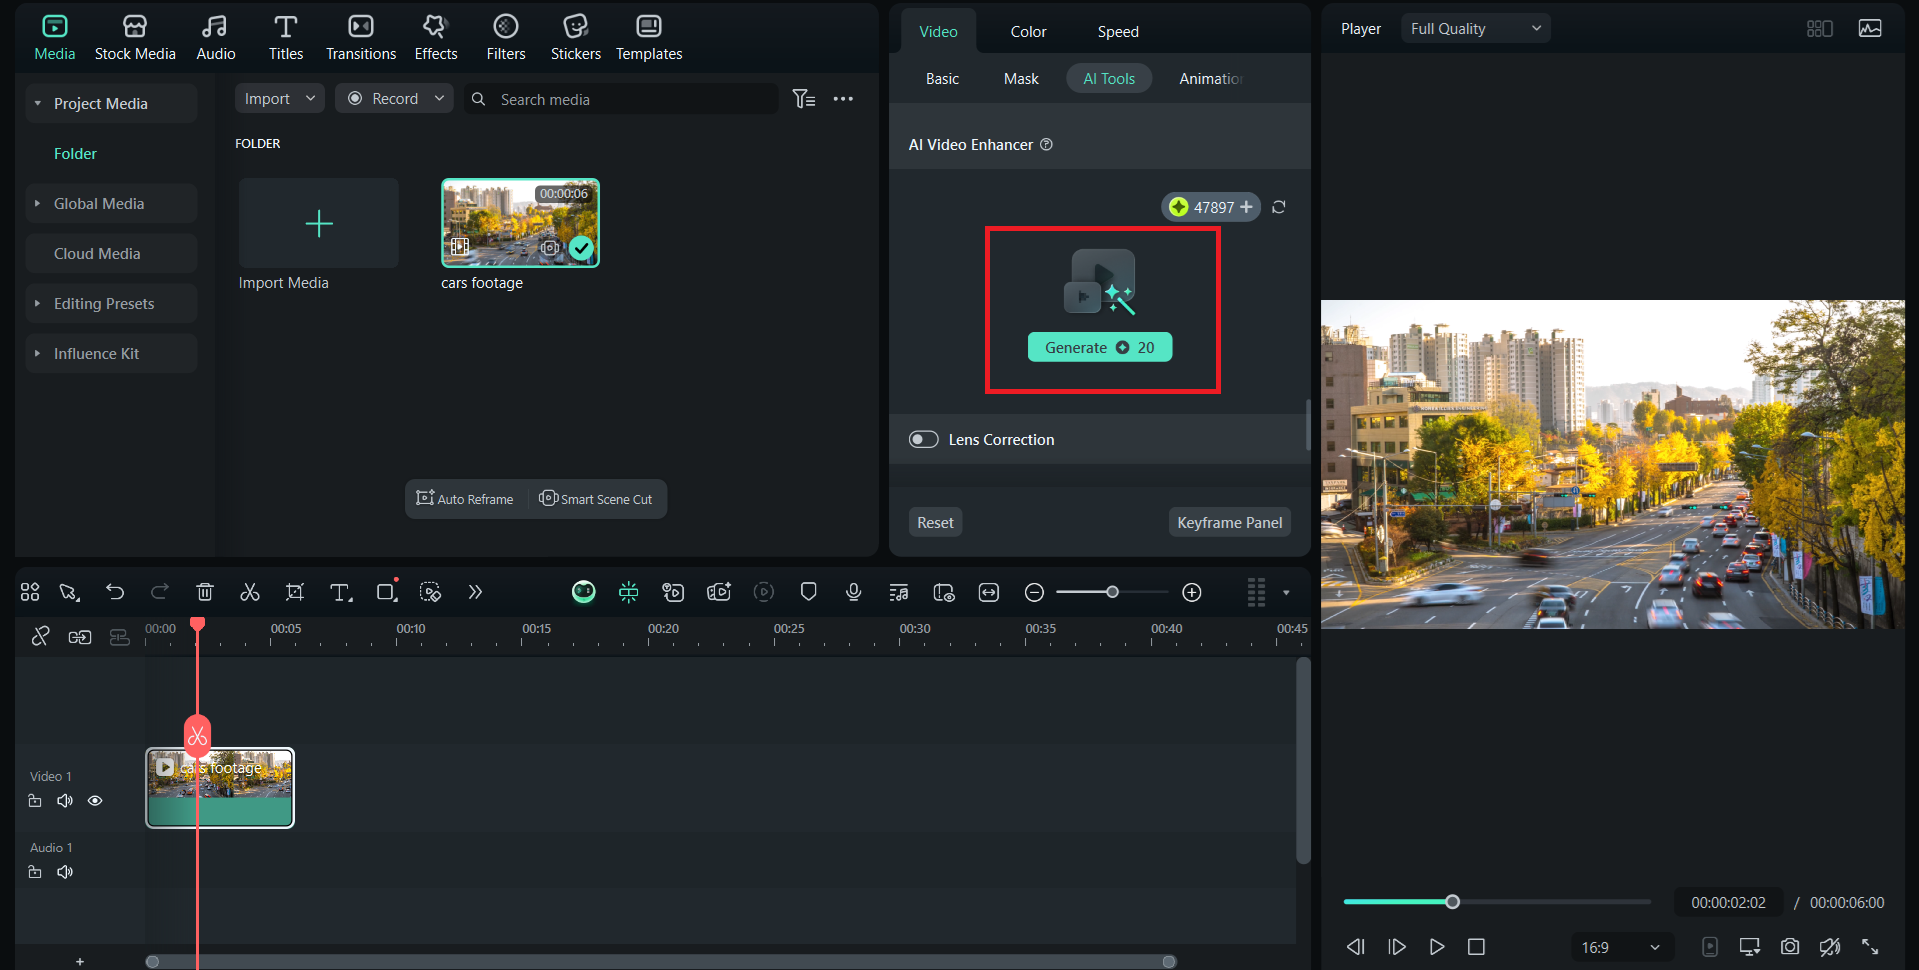
Task: Click the timeline horizontal scrollbar
Action: tap(661, 962)
